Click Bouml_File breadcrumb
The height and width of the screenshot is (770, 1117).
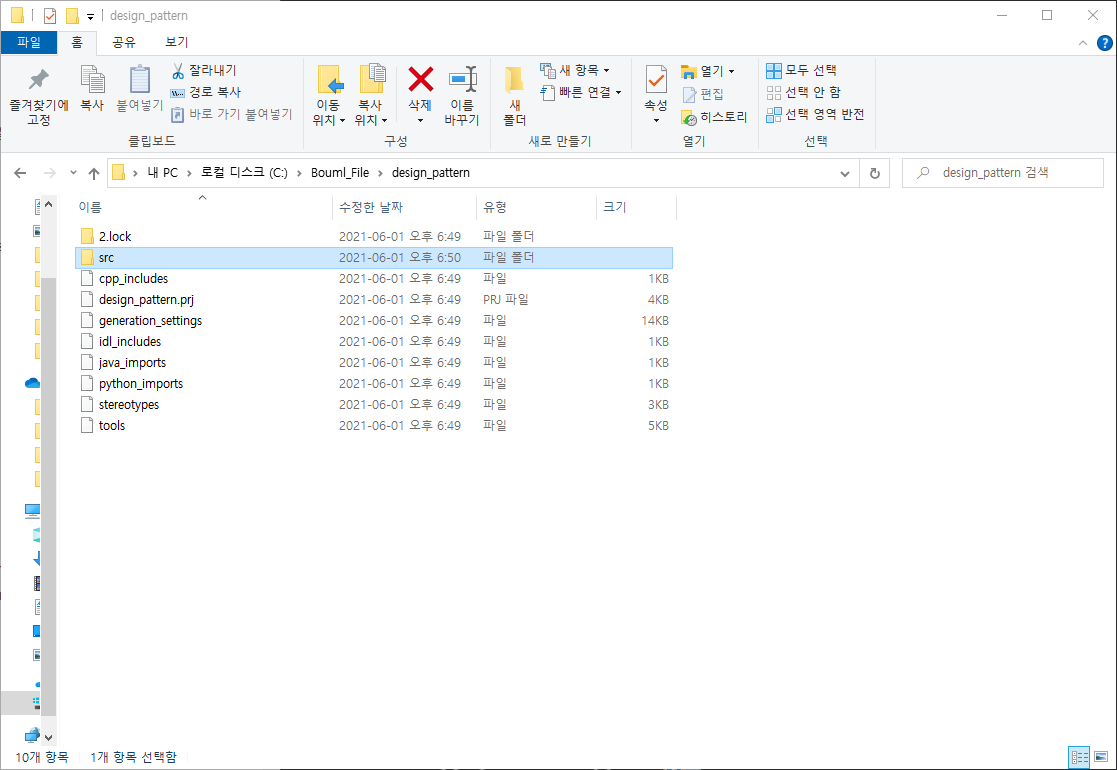[x=340, y=173]
